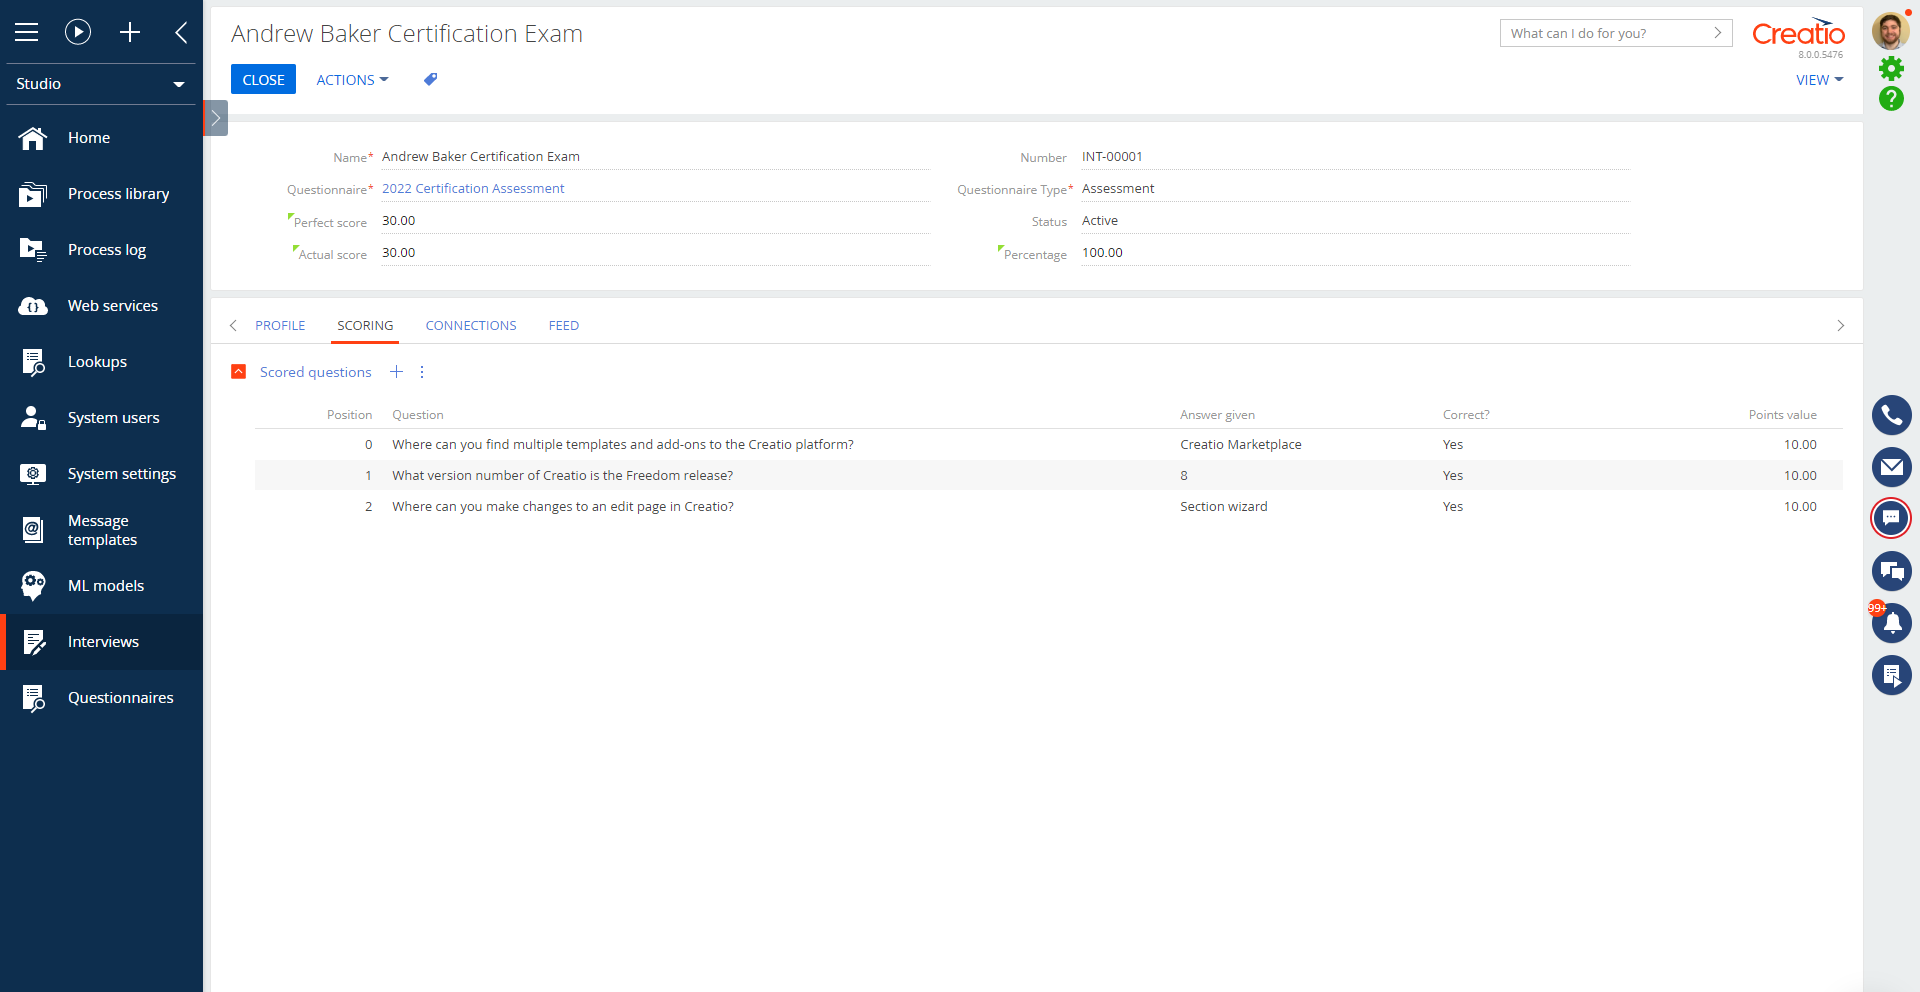Sort by the Question column header
The image size is (1920, 992).
[418, 415]
